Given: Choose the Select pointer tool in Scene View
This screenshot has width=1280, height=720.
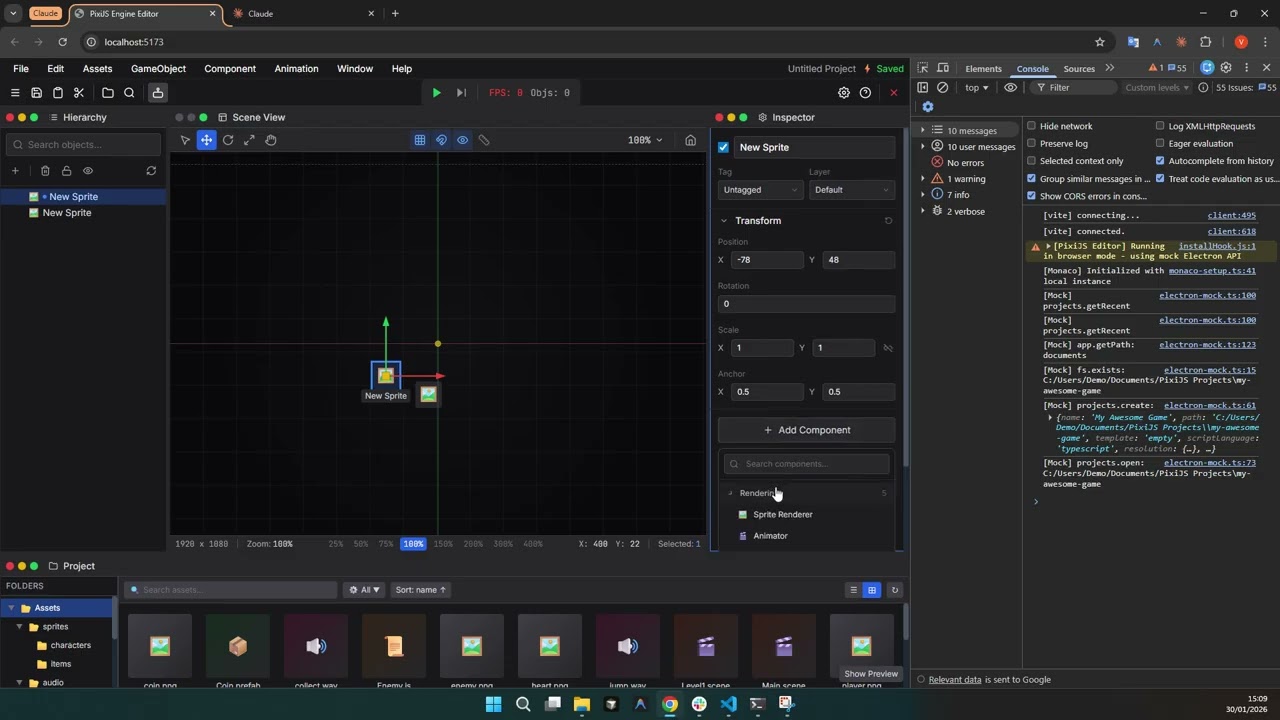Looking at the screenshot, I should (185, 140).
